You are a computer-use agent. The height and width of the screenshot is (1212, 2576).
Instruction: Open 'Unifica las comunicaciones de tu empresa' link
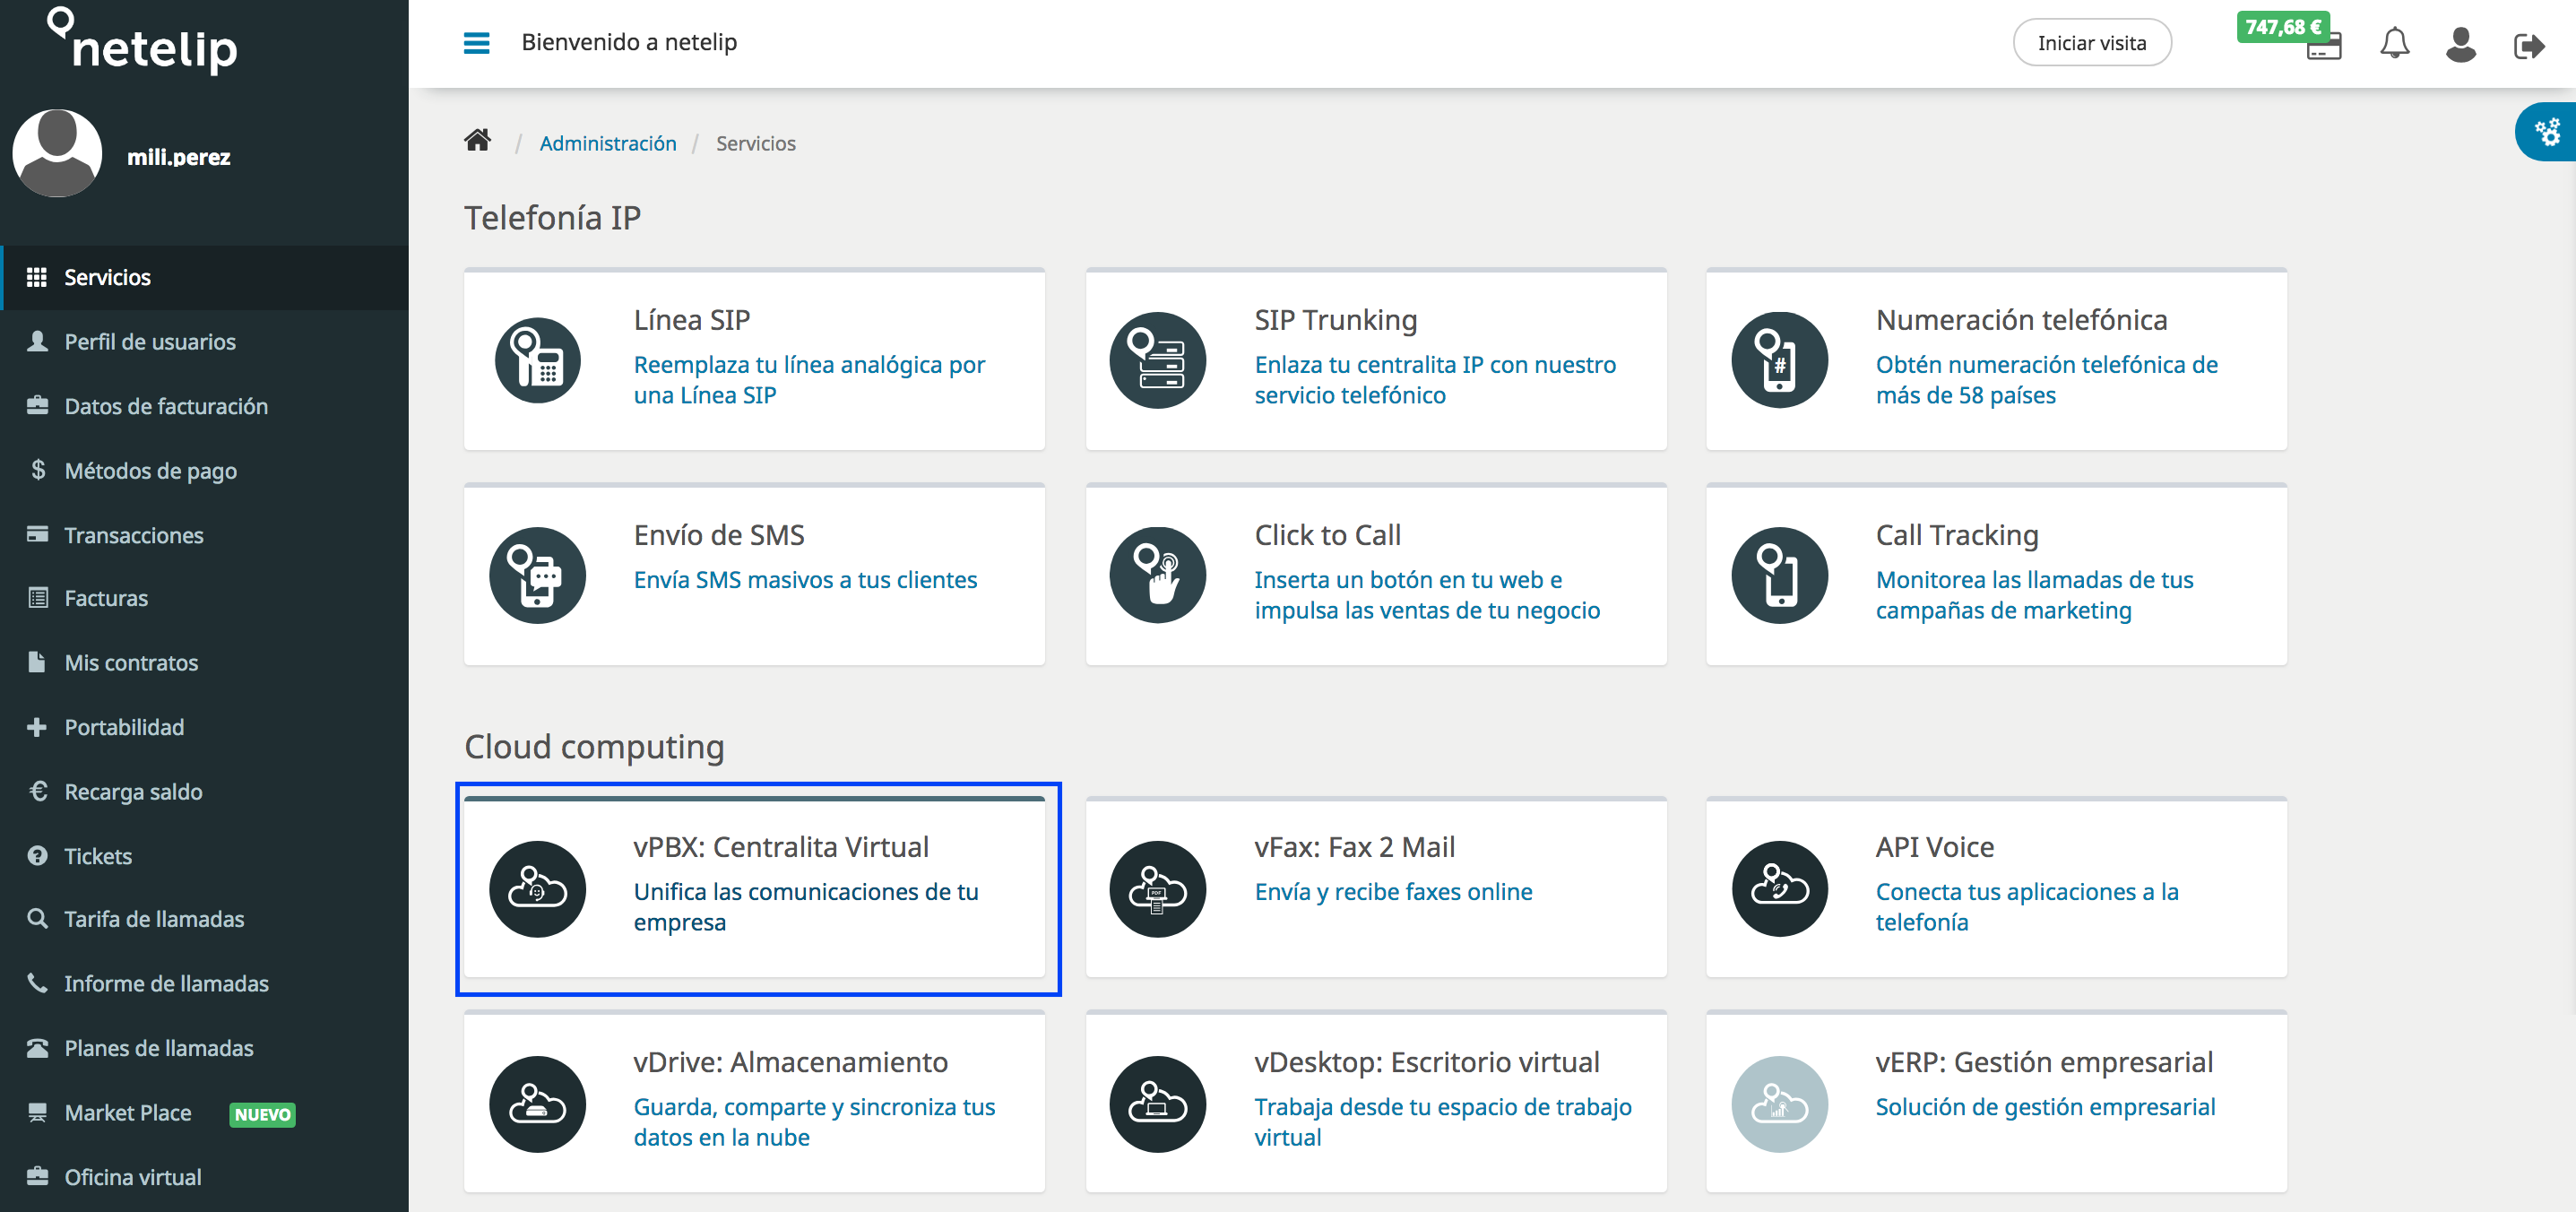tap(806, 906)
